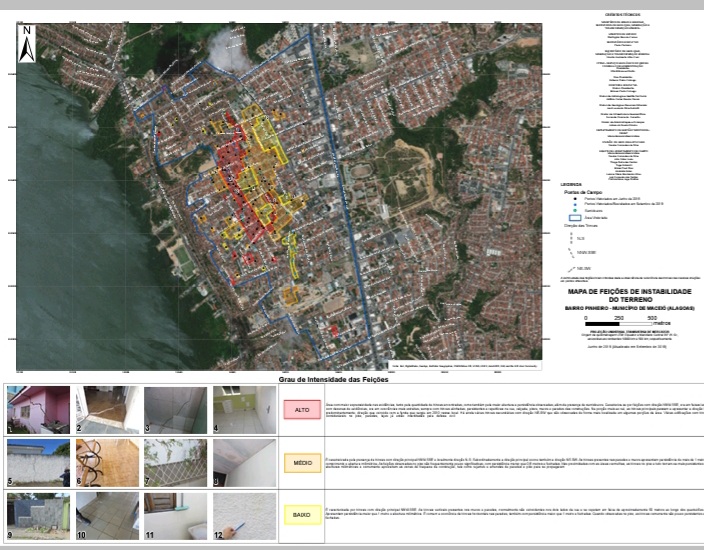Click the 'Pontos de Campo' legend heading
The height and width of the screenshot is (550, 704).
(583, 191)
